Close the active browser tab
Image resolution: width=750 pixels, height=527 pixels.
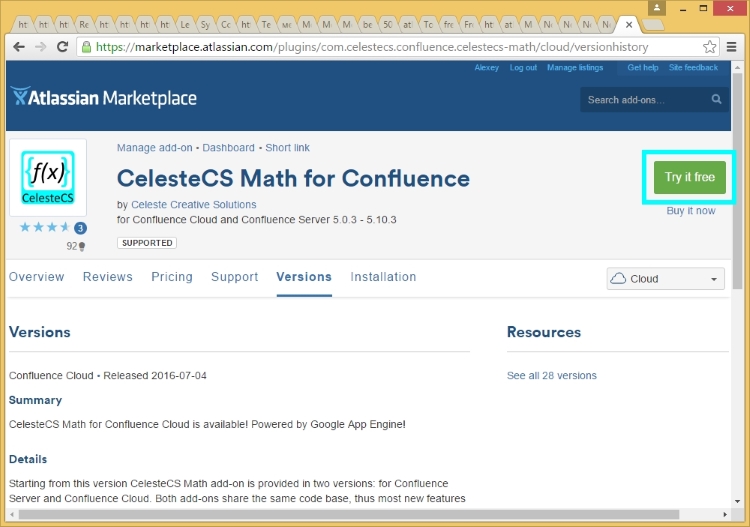(x=629, y=24)
